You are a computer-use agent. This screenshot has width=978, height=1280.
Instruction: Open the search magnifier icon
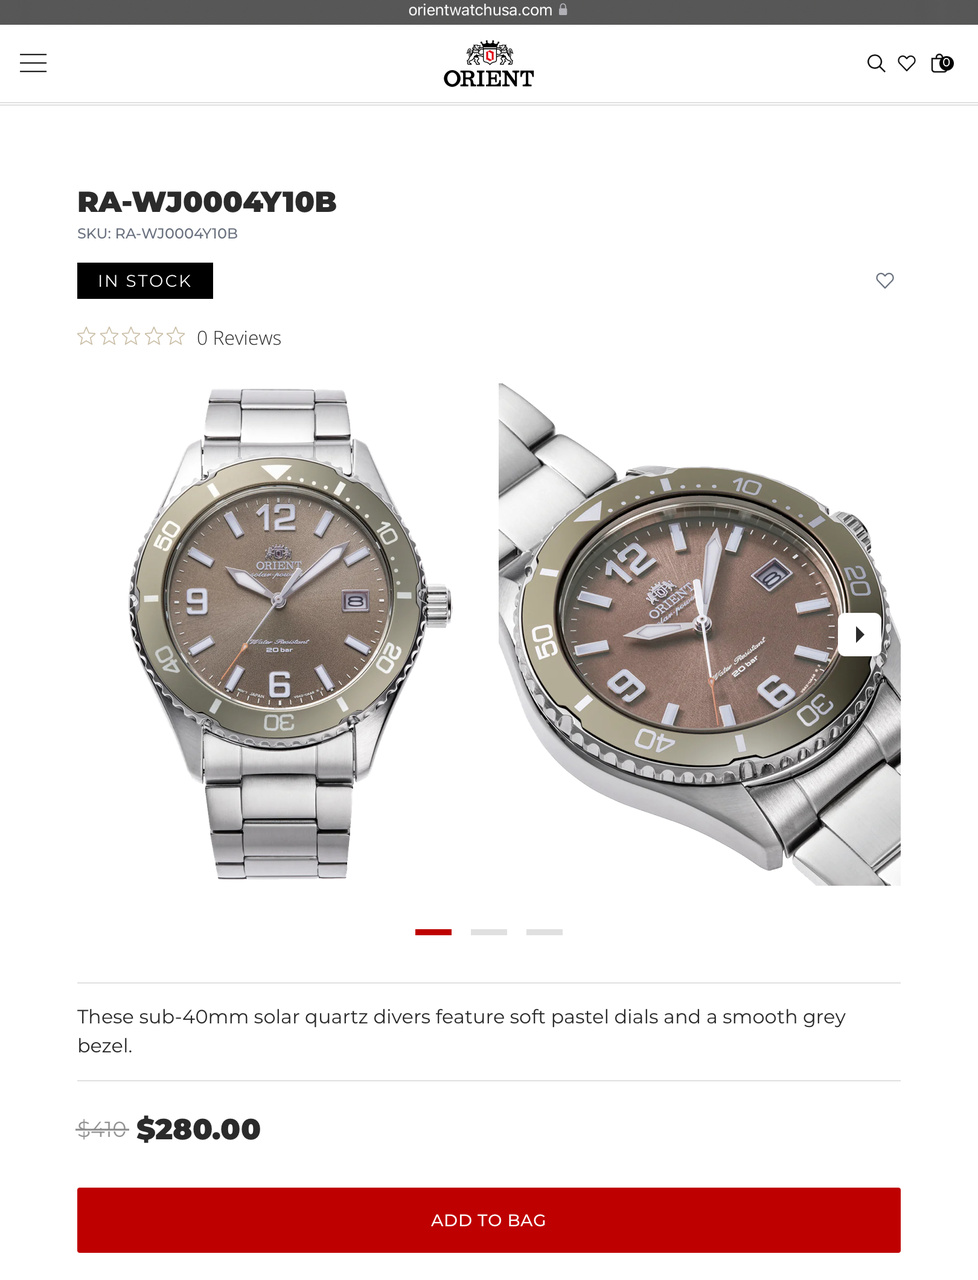pyautogui.click(x=876, y=63)
